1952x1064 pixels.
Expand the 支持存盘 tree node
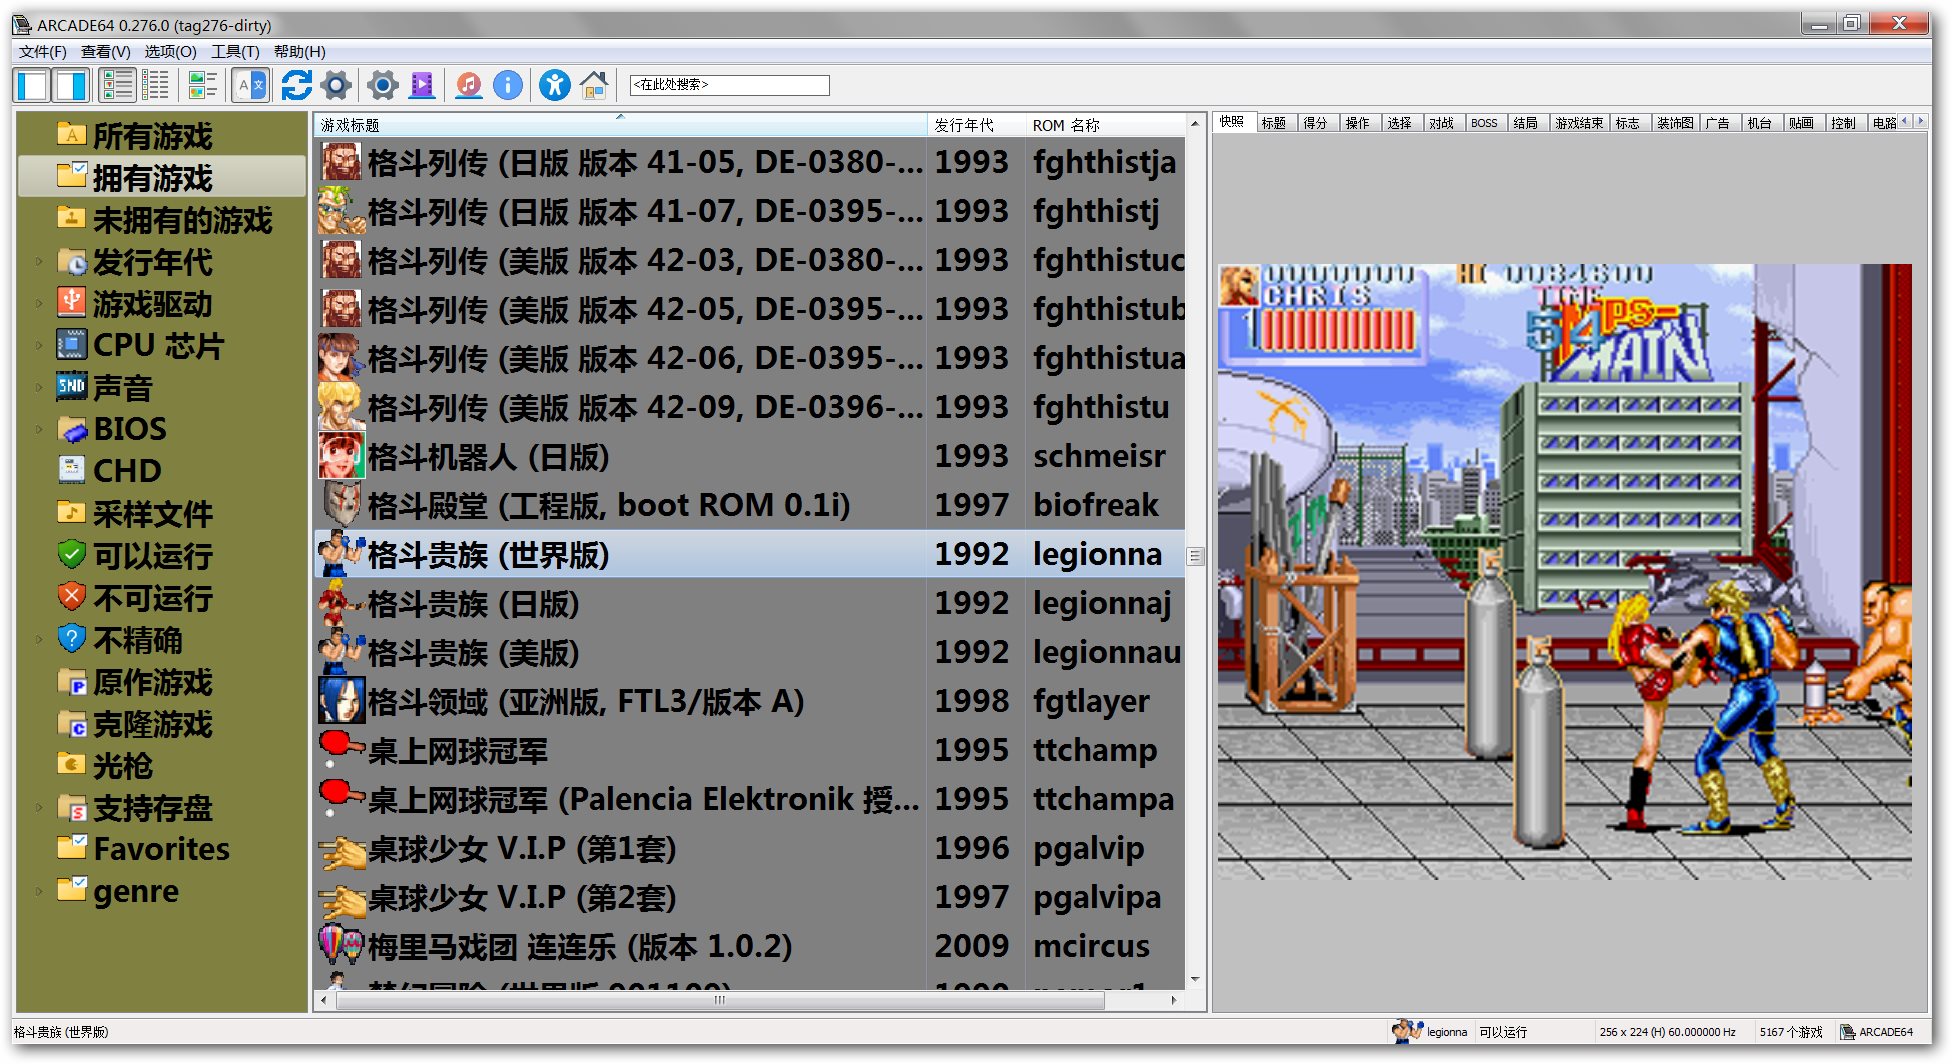point(39,807)
